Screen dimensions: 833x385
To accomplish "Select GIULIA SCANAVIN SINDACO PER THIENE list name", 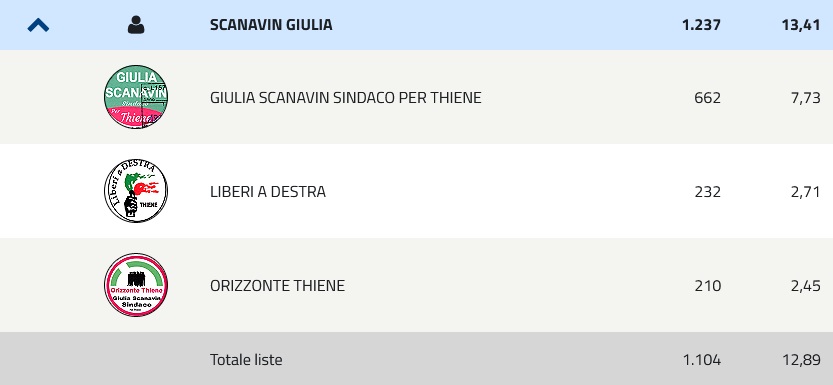I will pos(346,98).
